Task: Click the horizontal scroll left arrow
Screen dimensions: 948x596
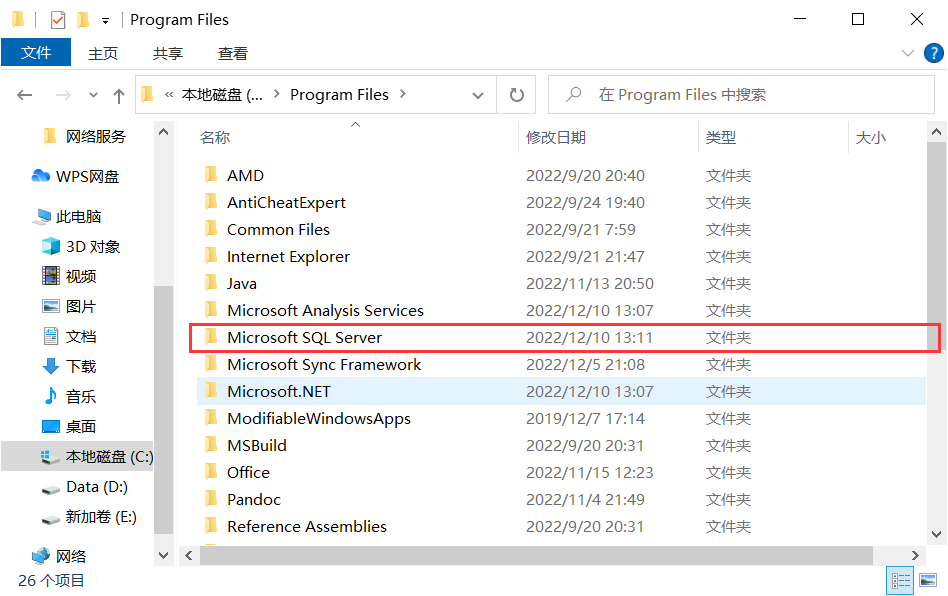Action: 189,555
